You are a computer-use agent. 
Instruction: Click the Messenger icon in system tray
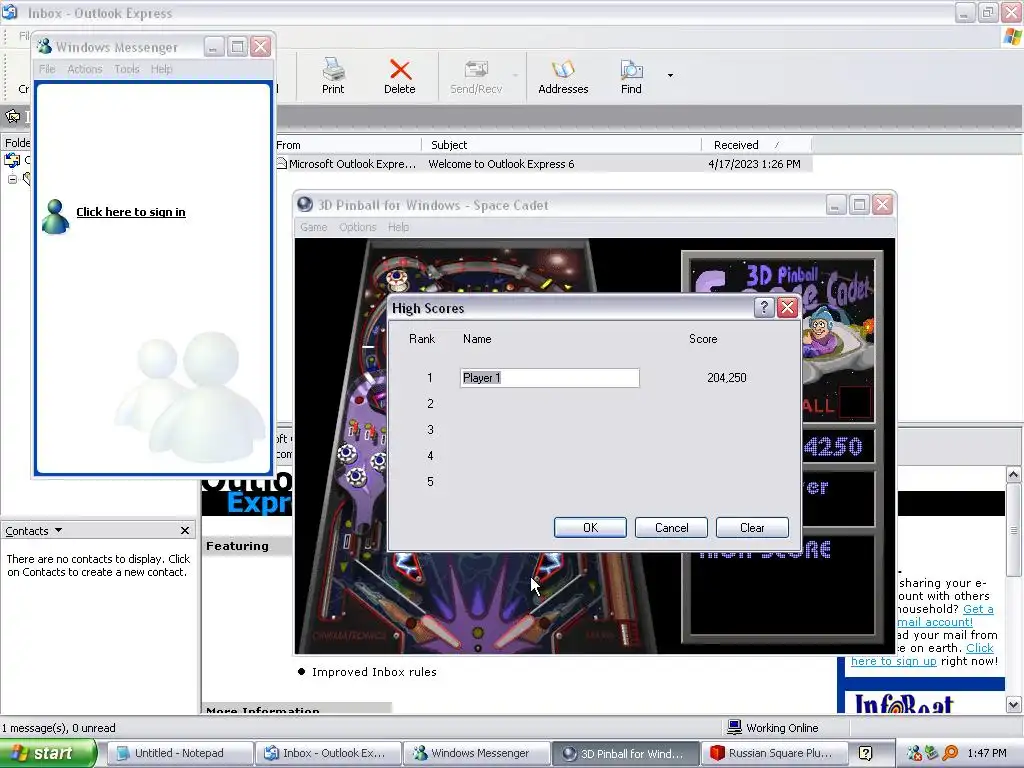pos(914,754)
